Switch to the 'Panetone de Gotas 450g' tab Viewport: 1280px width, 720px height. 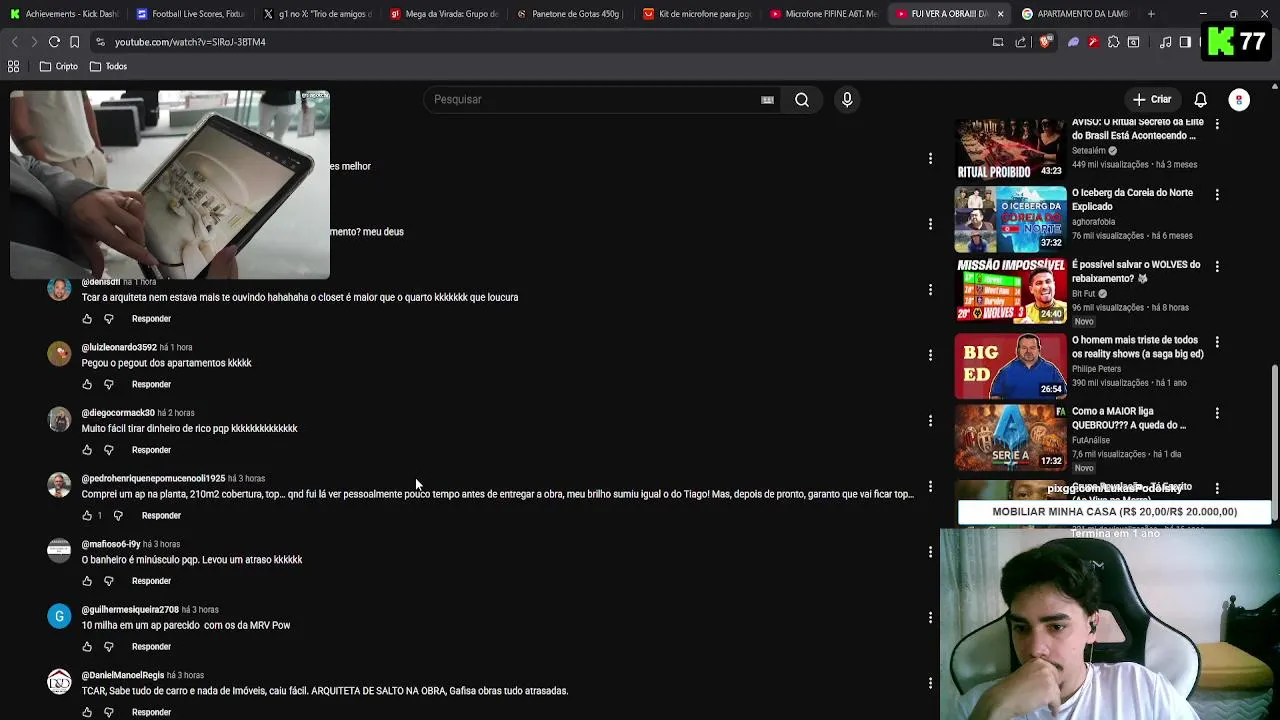[x=570, y=14]
